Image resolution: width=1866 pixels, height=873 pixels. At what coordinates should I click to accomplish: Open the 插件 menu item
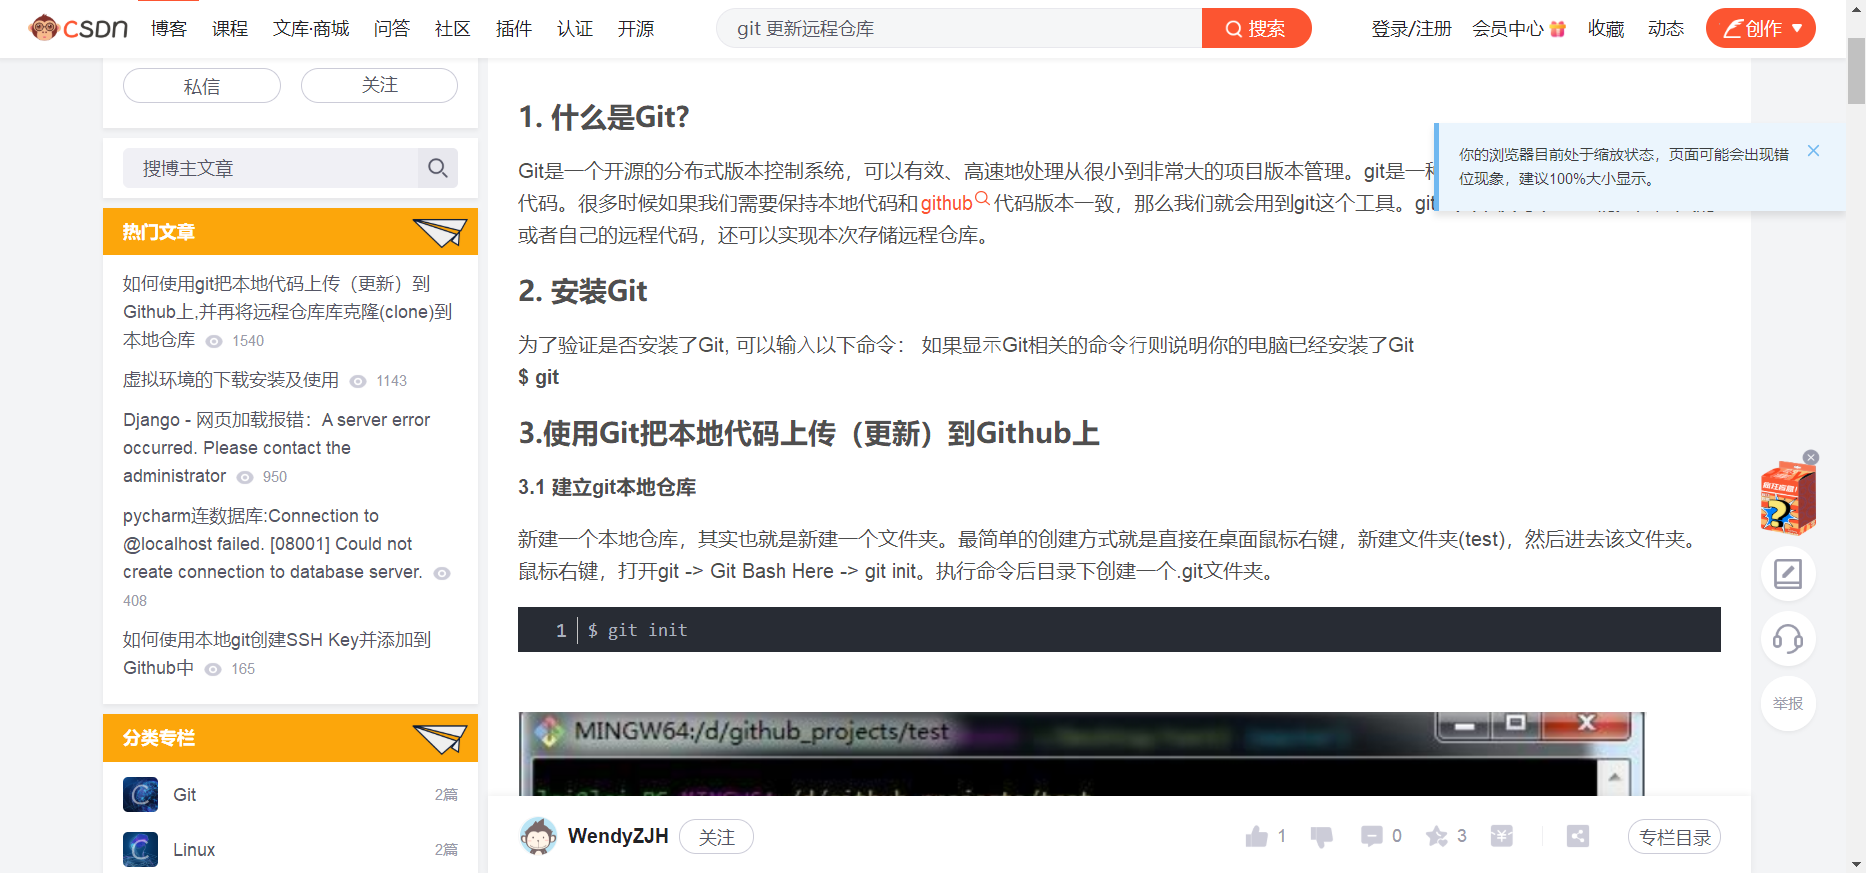tap(514, 29)
